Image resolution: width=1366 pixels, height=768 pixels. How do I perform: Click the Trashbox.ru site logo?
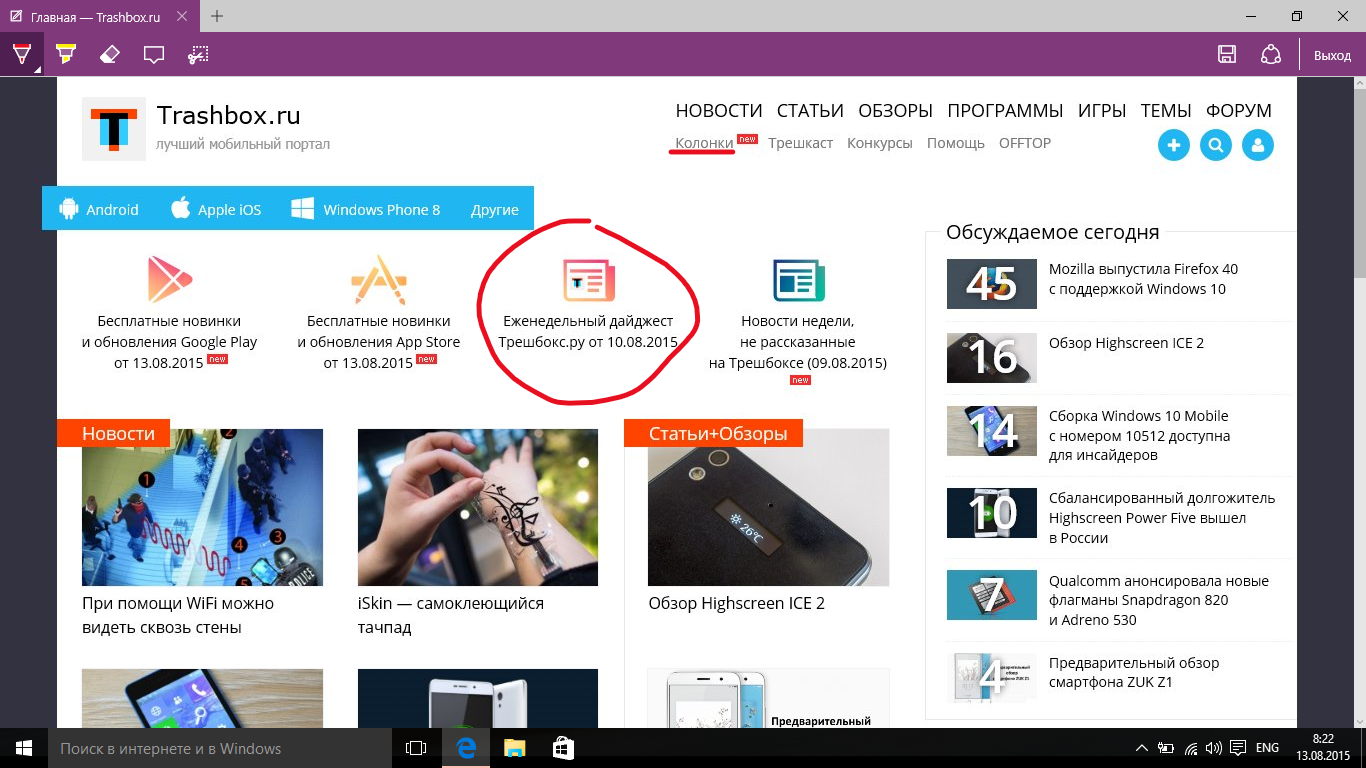[114, 129]
